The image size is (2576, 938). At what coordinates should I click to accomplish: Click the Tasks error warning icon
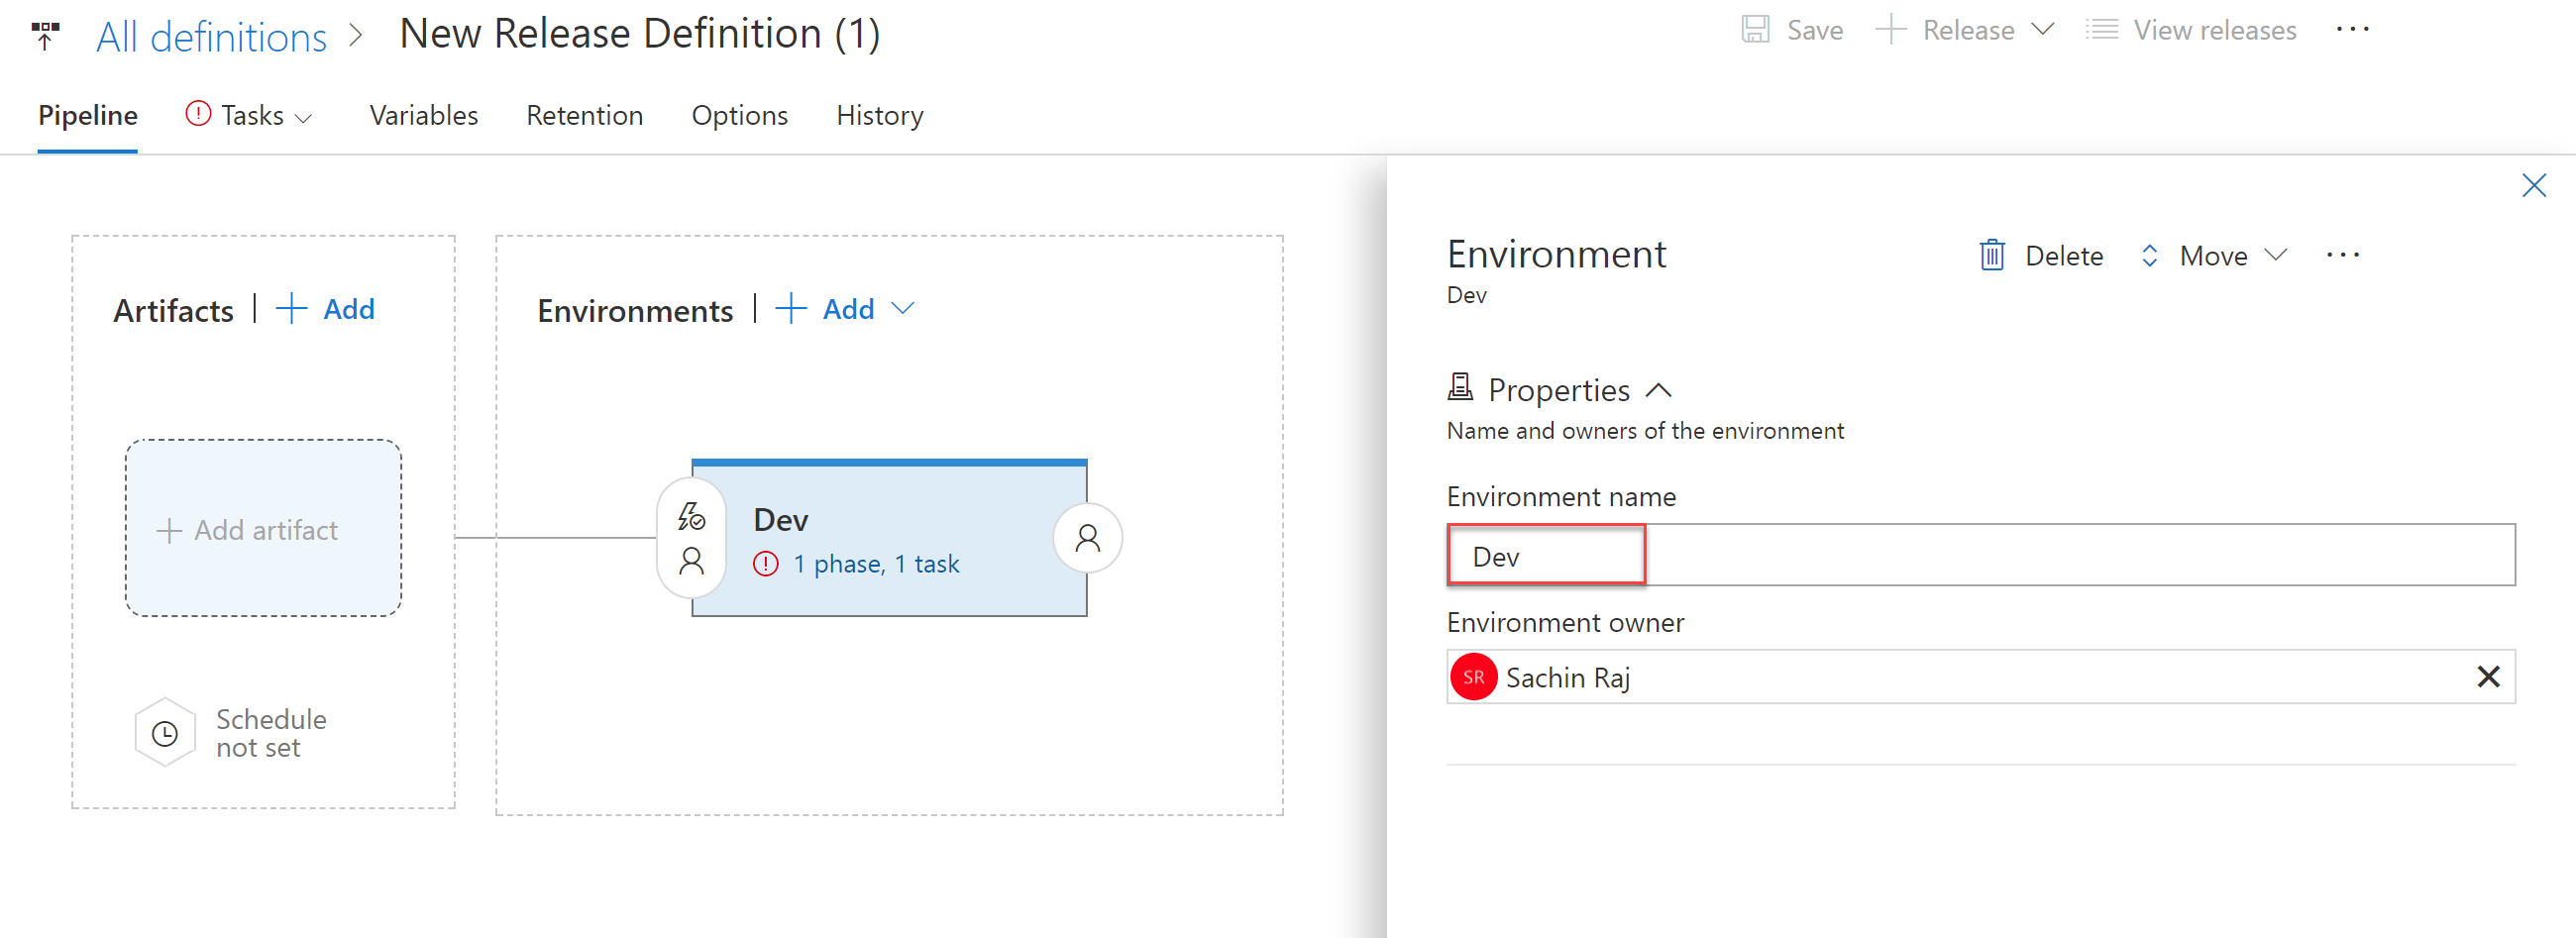click(198, 114)
